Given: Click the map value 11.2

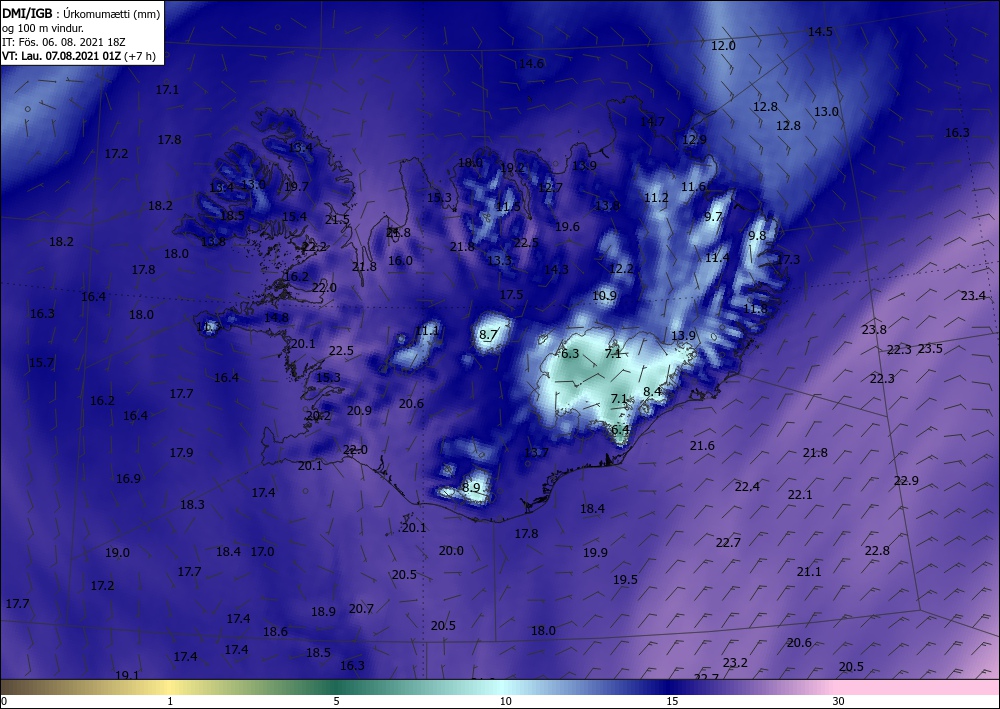Looking at the screenshot, I should pyautogui.click(x=656, y=198).
